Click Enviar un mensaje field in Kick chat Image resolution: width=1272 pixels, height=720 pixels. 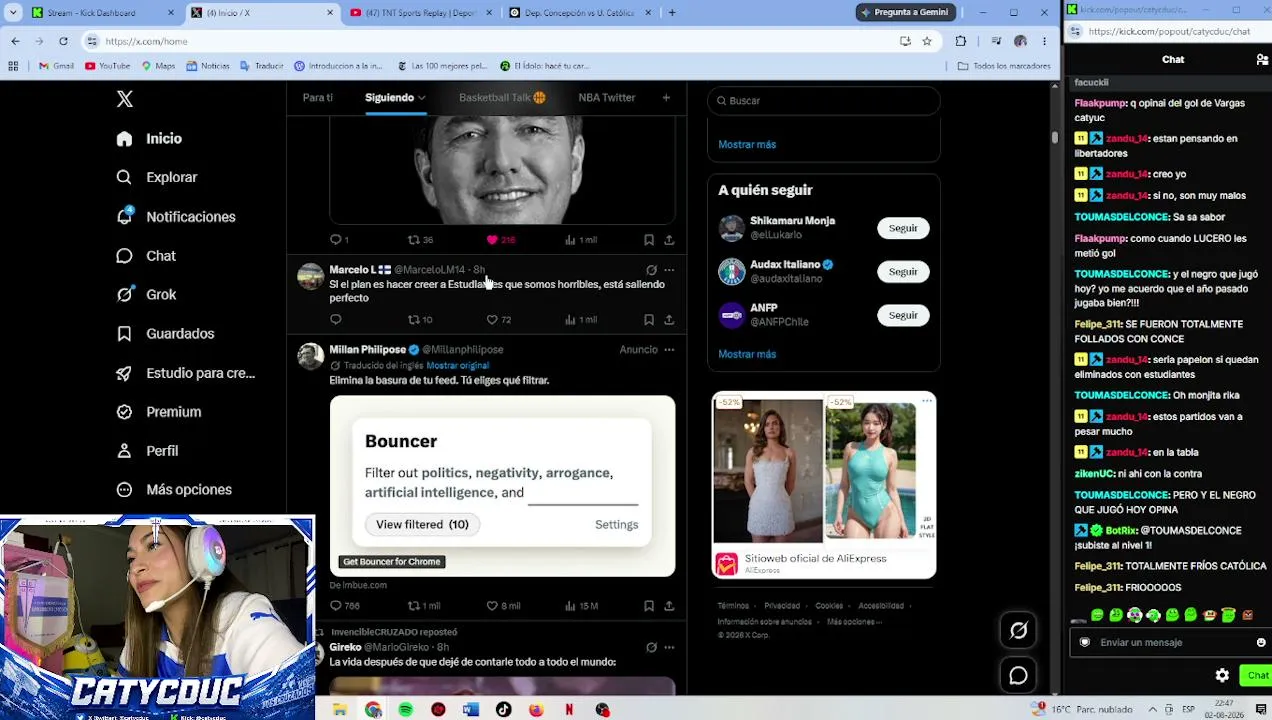click(x=1170, y=642)
